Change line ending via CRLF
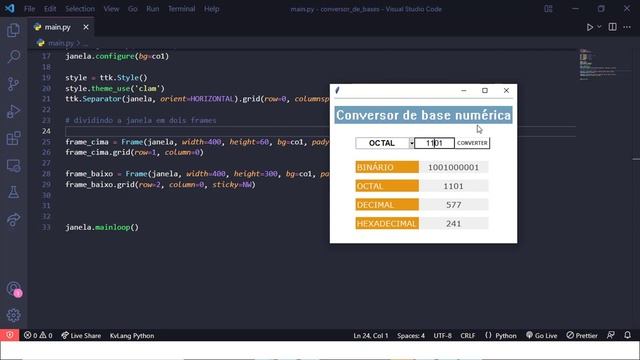This screenshot has height=360, width=640. point(468,336)
